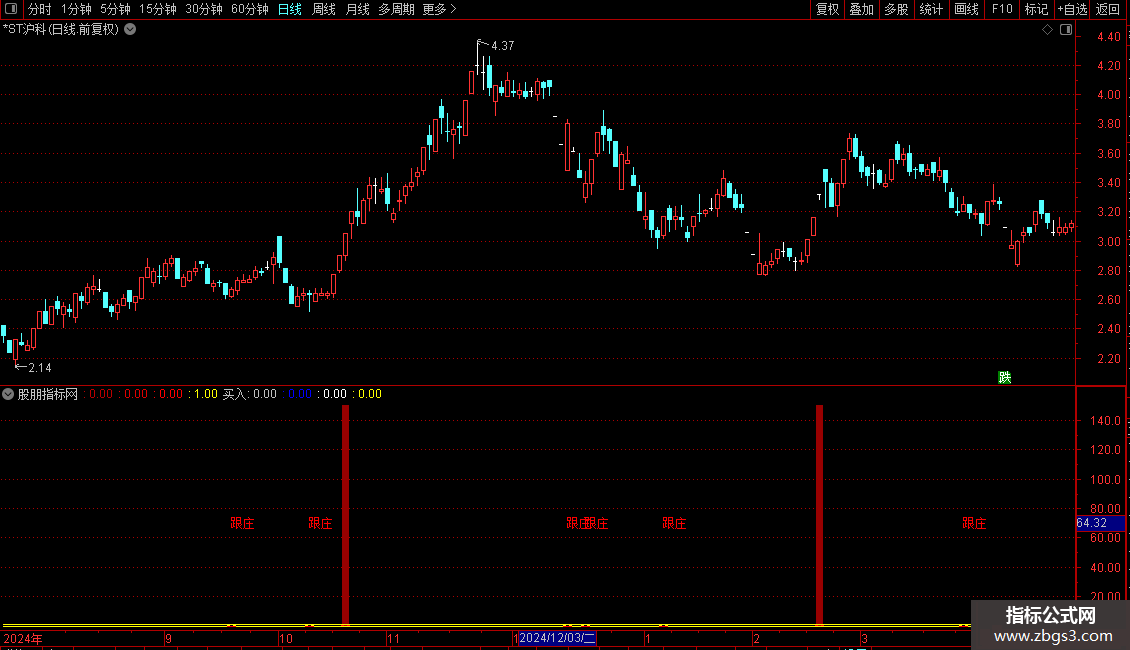Click the diamond marker icon above the chart
Image resolution: width=1130 pixels, height=650 pixels.
point(1047,30)
